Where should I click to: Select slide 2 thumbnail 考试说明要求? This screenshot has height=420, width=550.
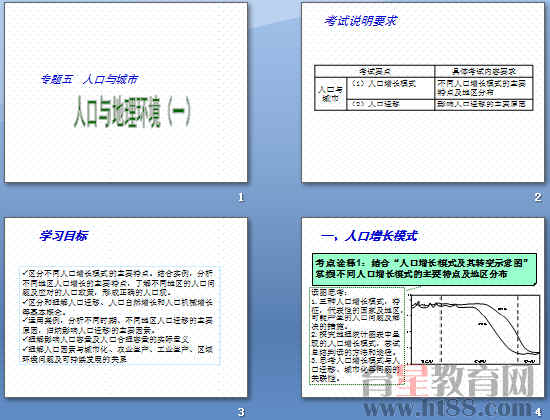pyautogui.click(x=423, y=93)
